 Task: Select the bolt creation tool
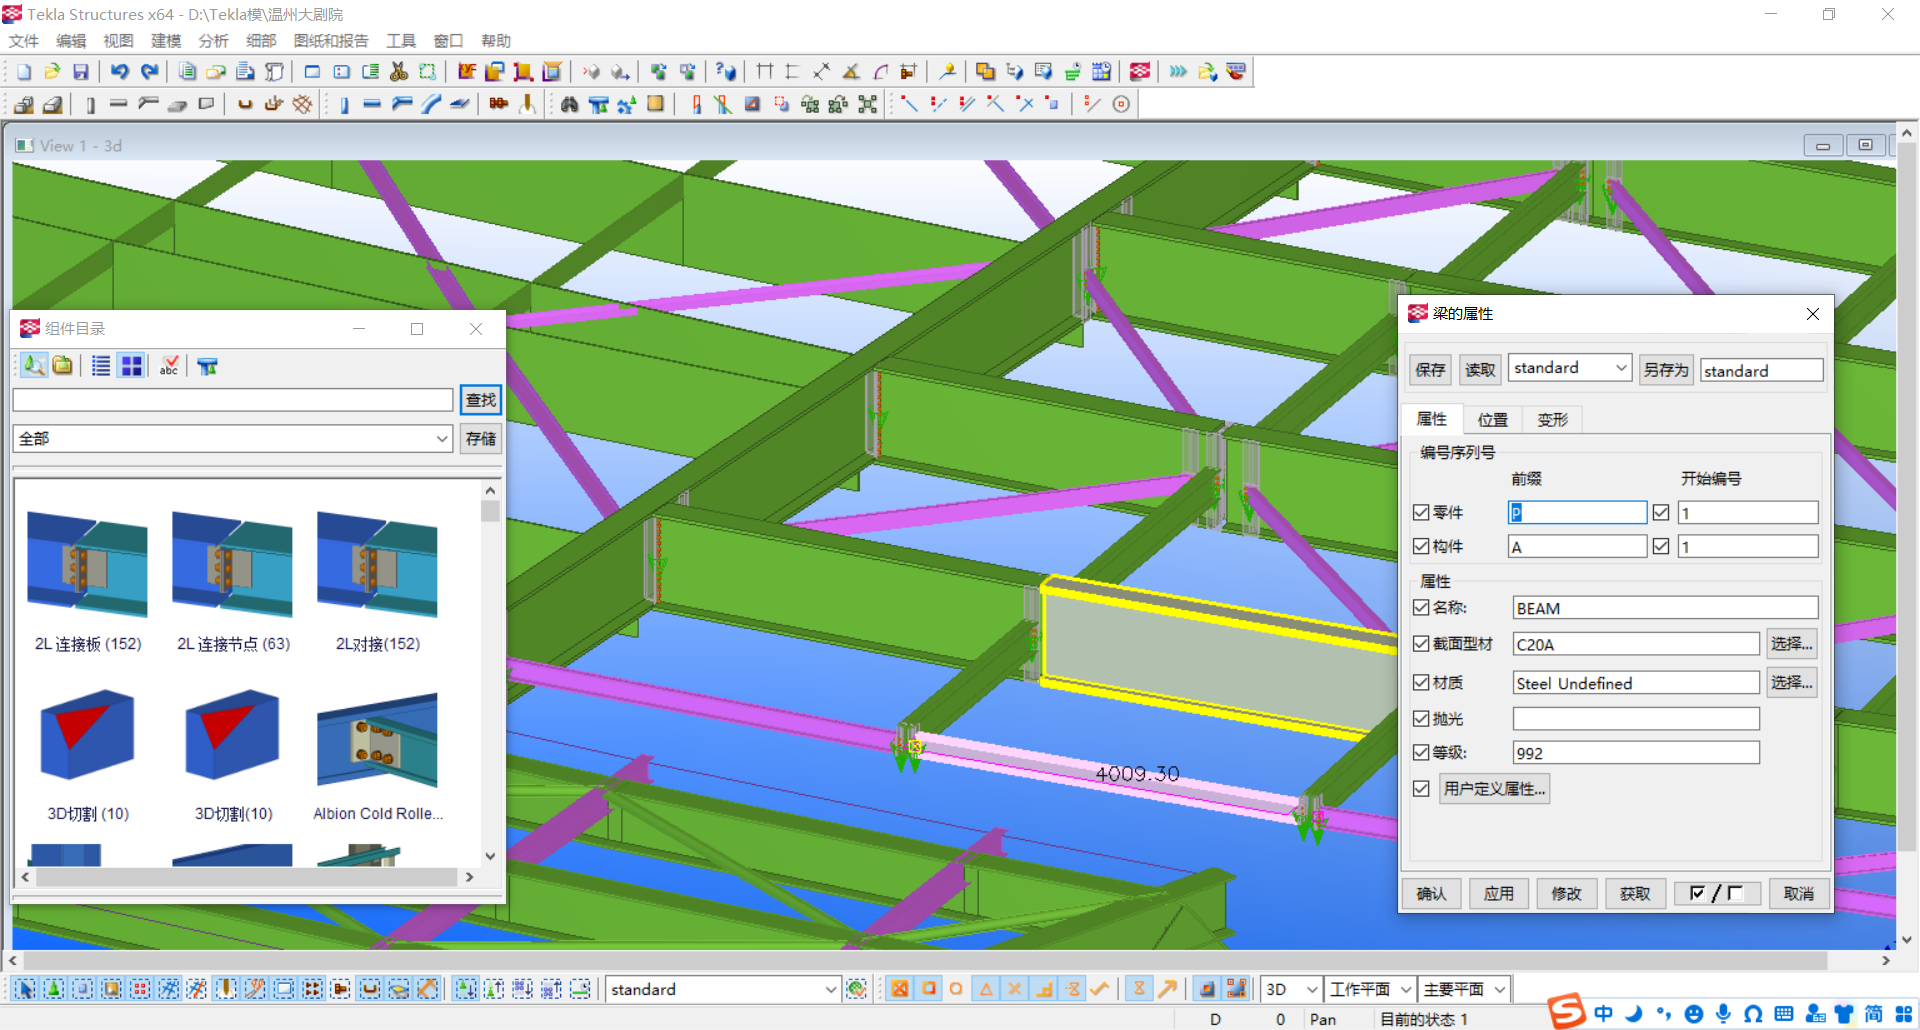pyautogui.click(x=499, y=104)
